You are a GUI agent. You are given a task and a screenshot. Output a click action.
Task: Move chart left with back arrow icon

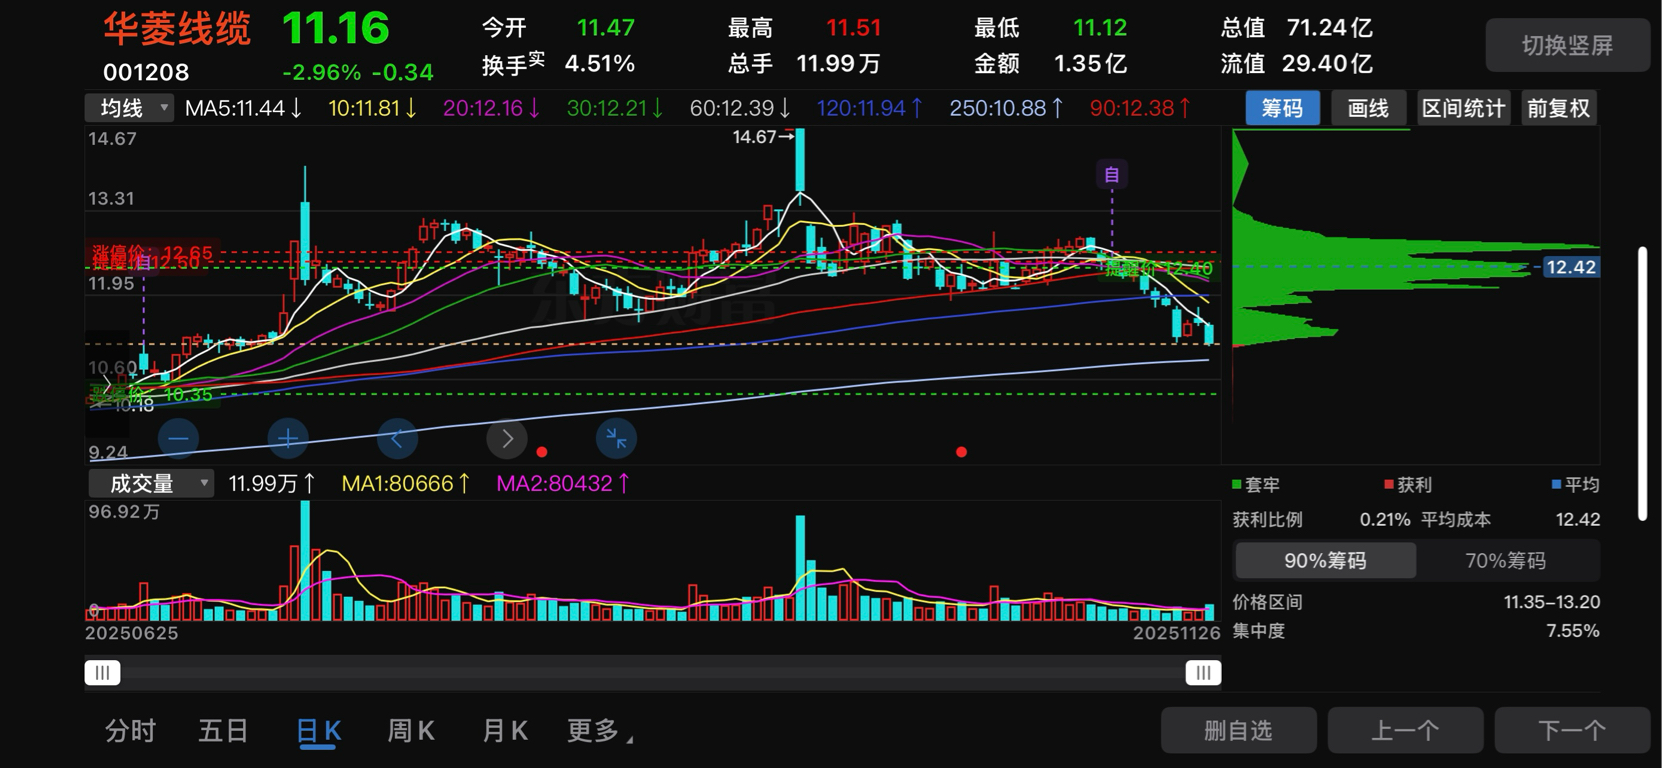point(397,438)
